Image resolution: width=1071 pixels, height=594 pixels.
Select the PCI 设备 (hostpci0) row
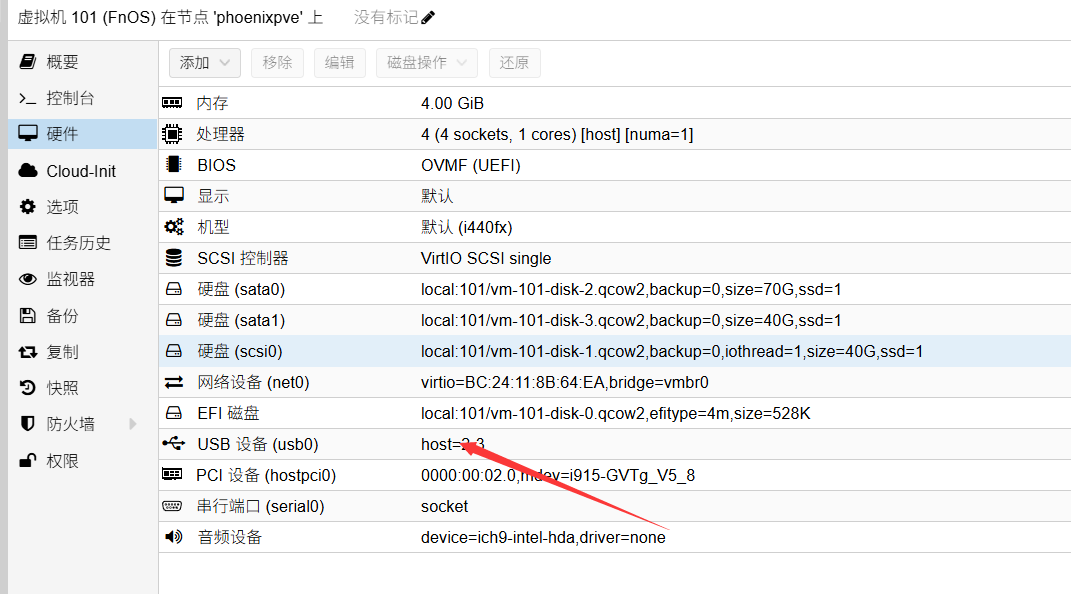tap(266, 475)
